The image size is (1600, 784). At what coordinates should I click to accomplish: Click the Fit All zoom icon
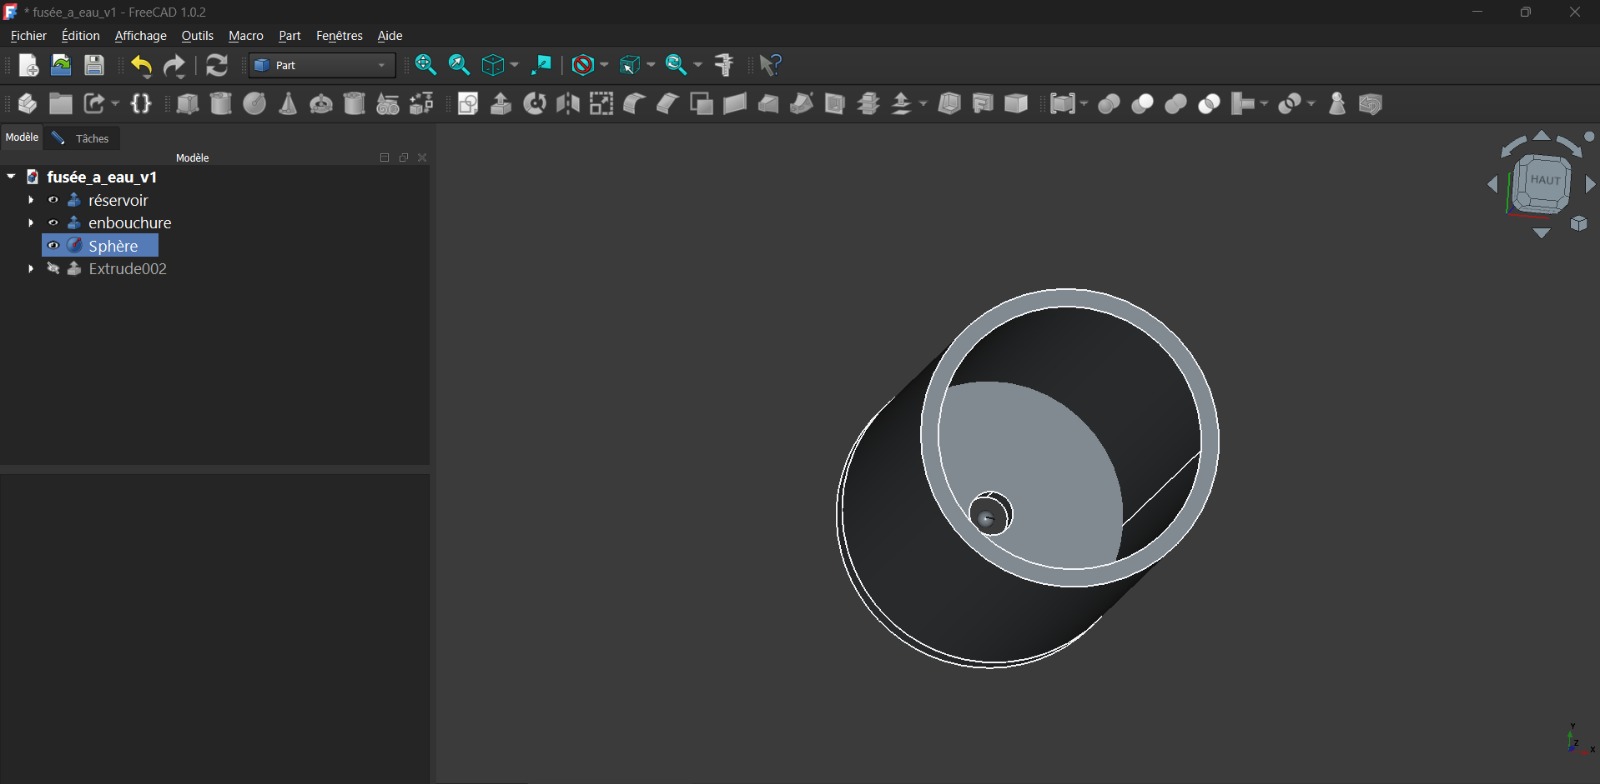coord(425,65)
